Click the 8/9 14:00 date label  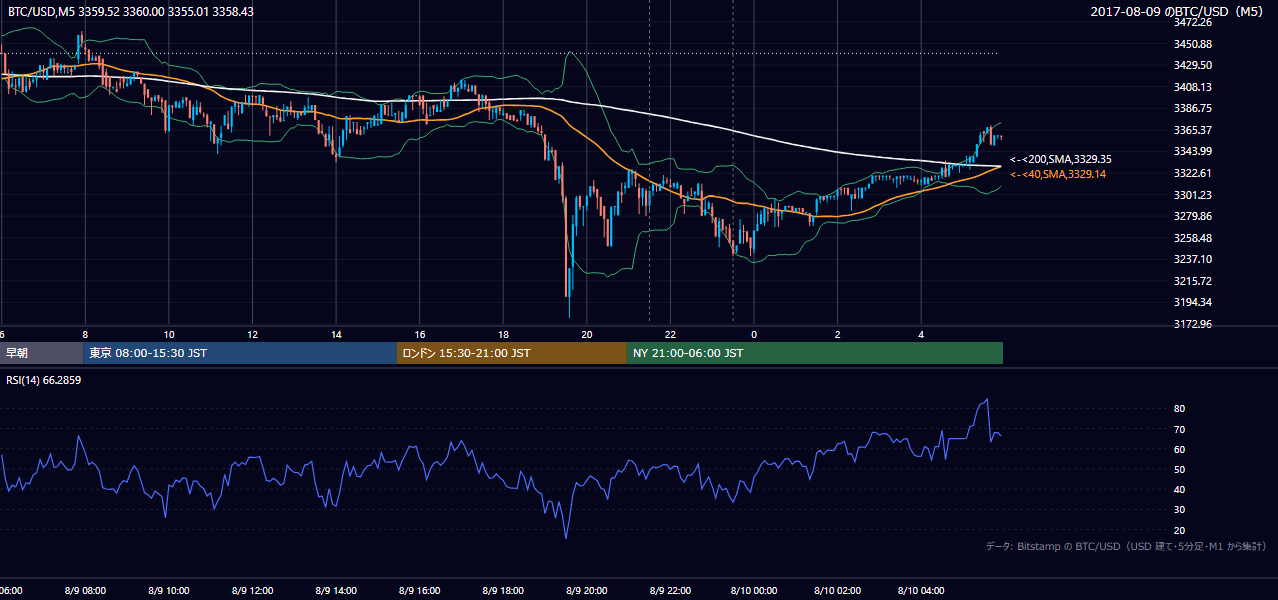tap(336, 591)
